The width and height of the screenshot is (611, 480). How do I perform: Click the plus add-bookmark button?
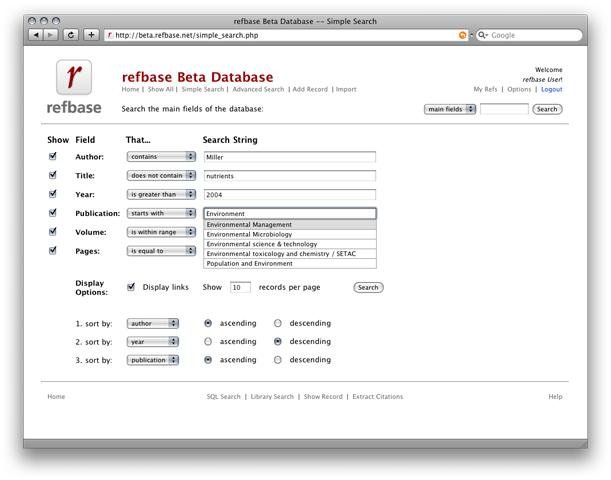pos(91,35)
